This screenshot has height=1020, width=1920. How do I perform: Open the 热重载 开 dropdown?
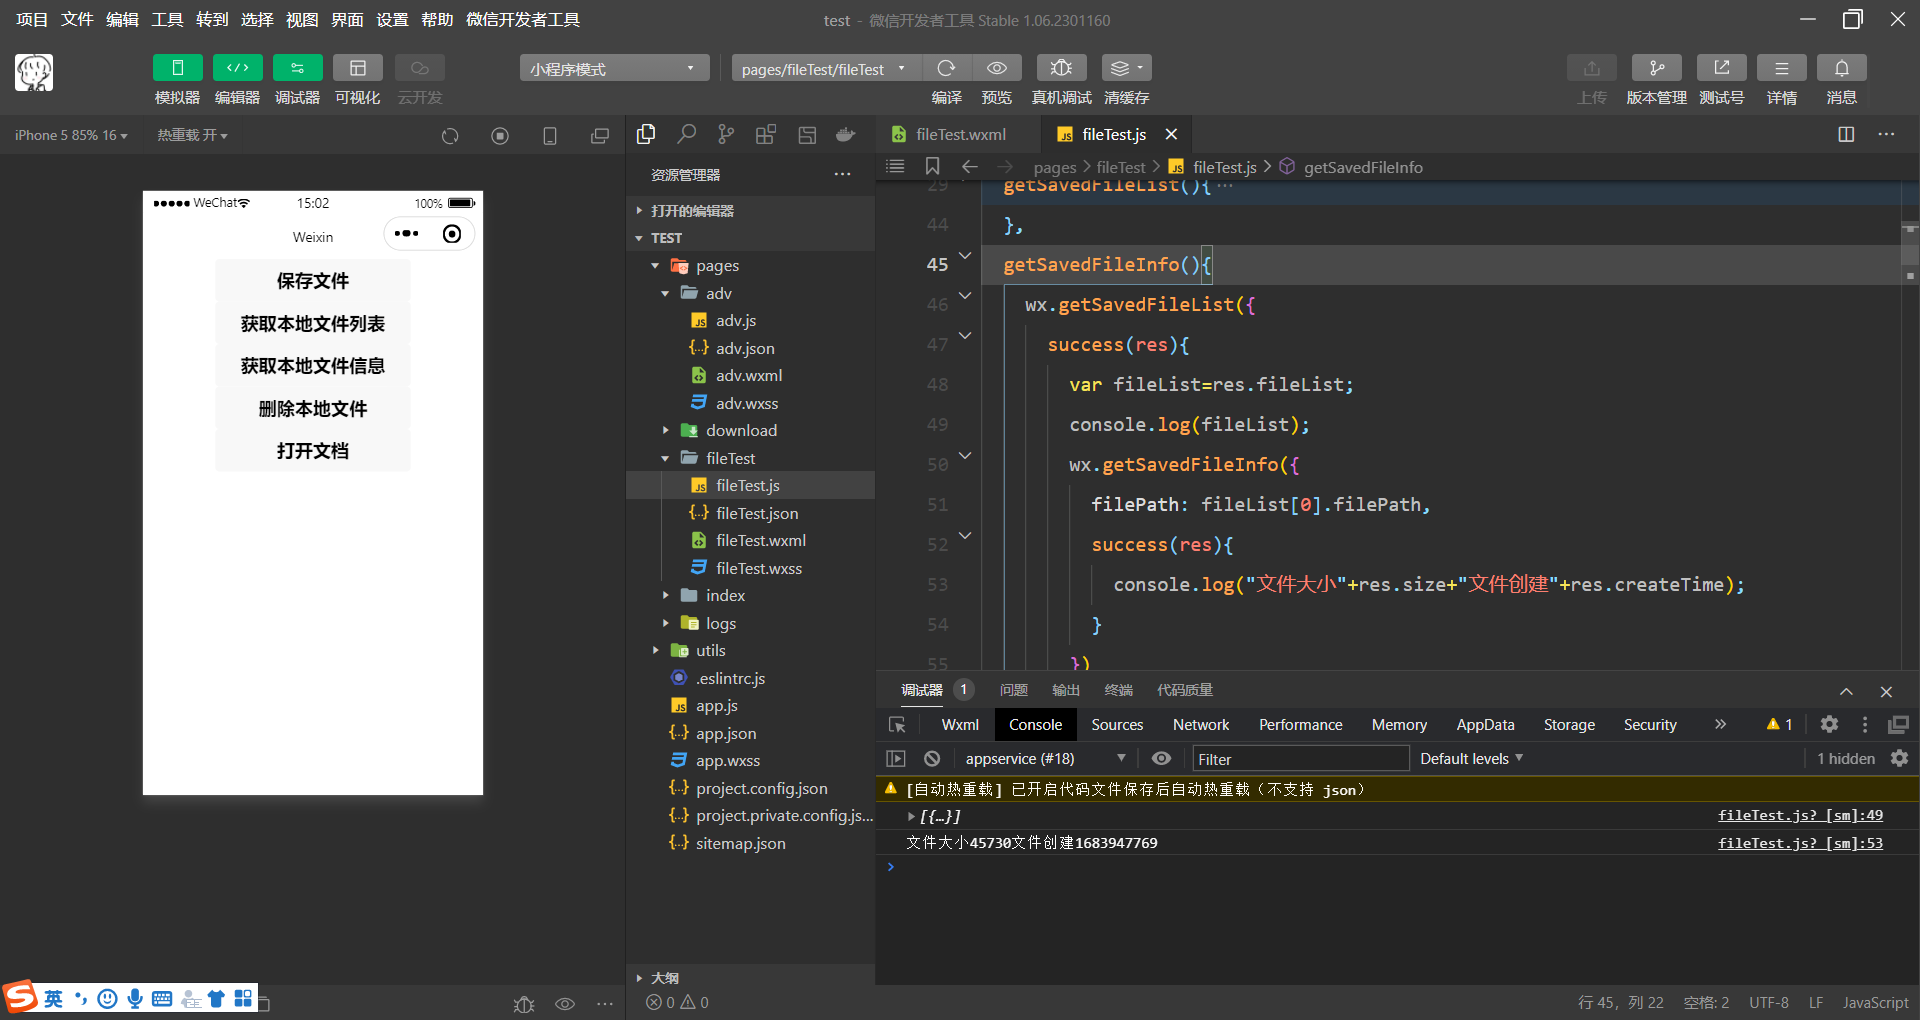[192, 135]
